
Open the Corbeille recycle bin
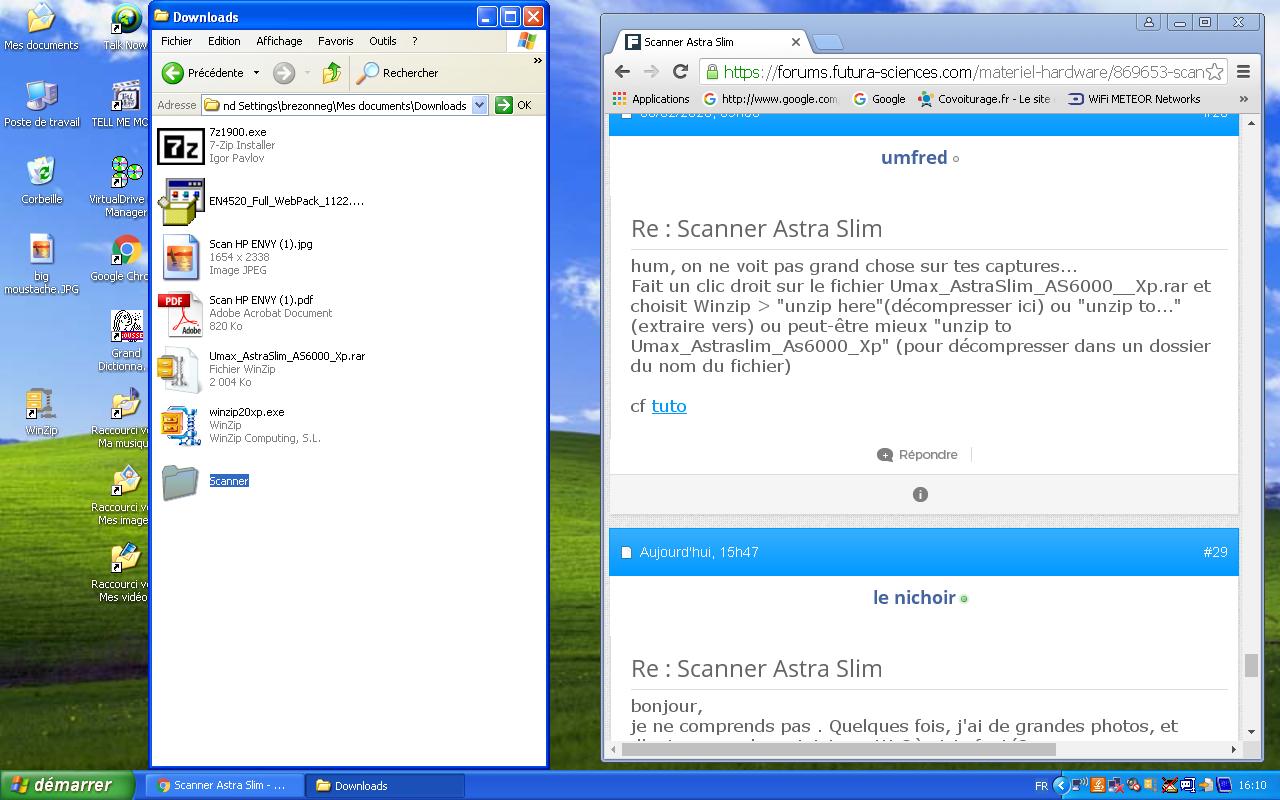(41, 181)
